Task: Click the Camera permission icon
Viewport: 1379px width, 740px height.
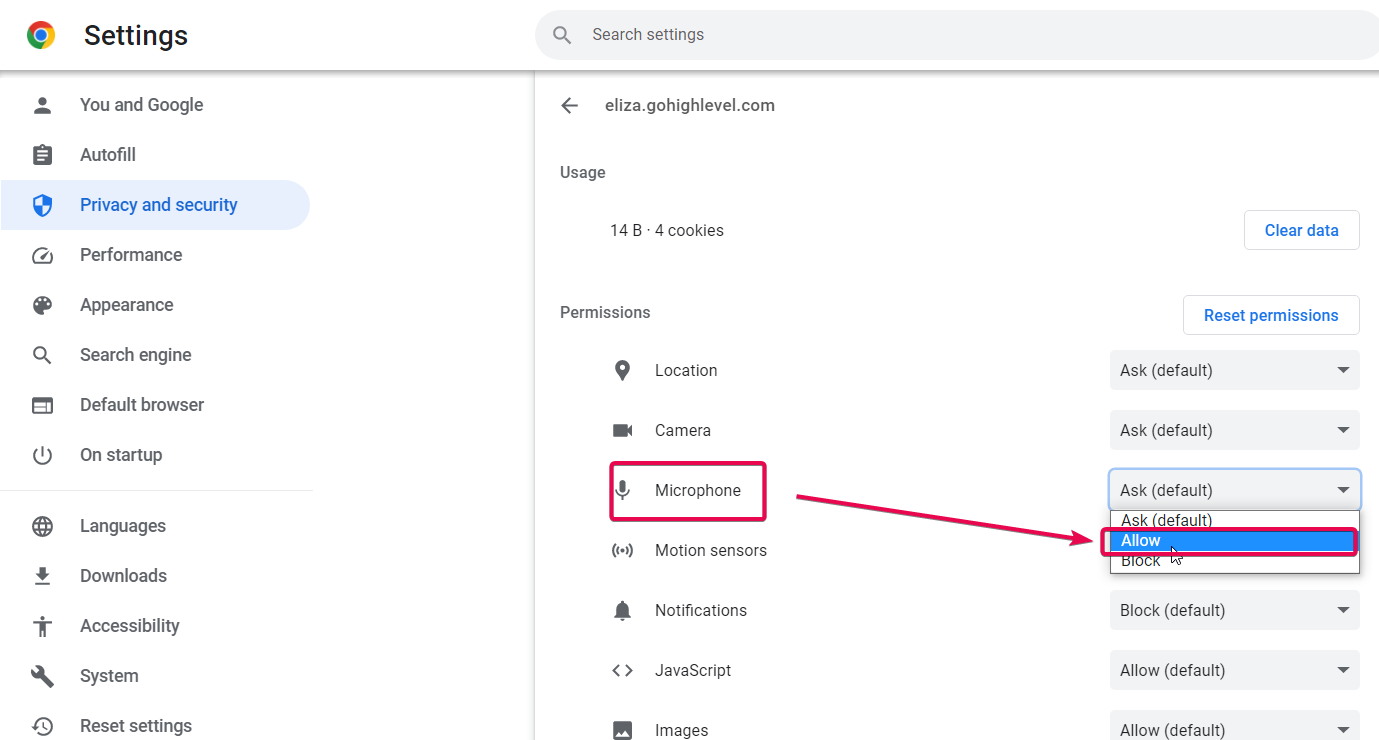Action: point(622,430)
